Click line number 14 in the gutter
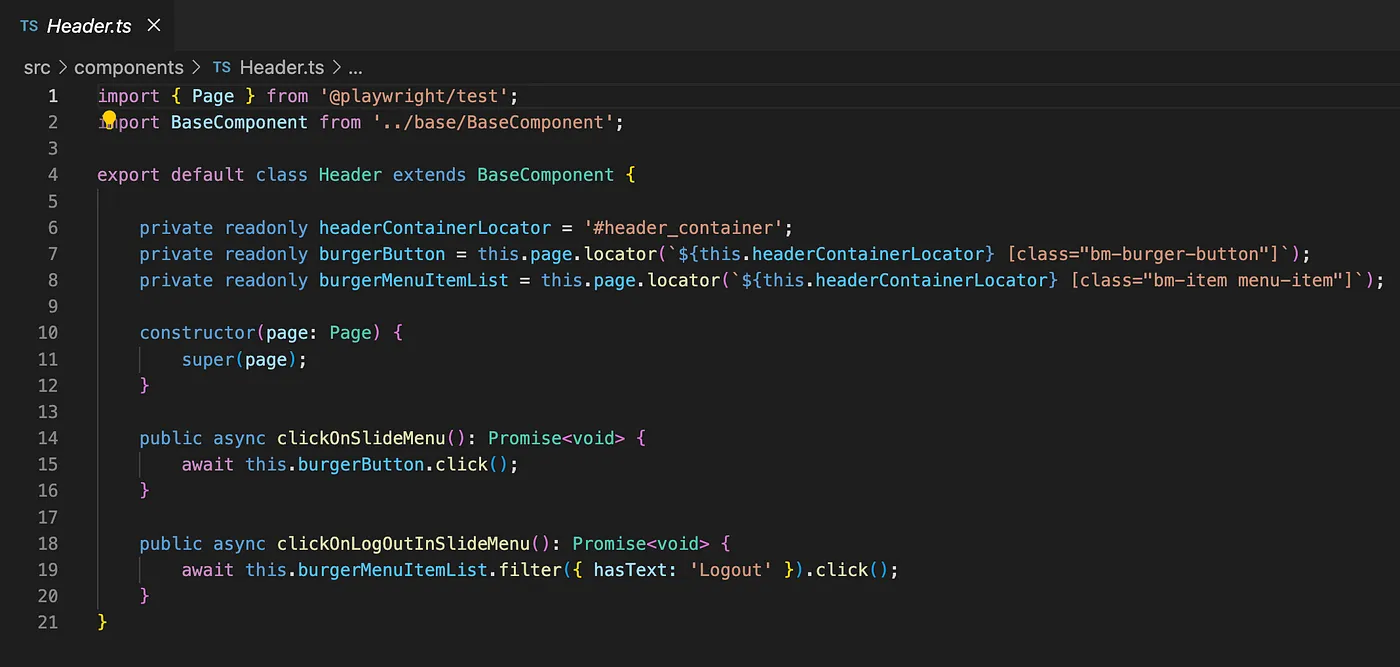This screenshot has width=1400, height=667. [x=46, y=438]
